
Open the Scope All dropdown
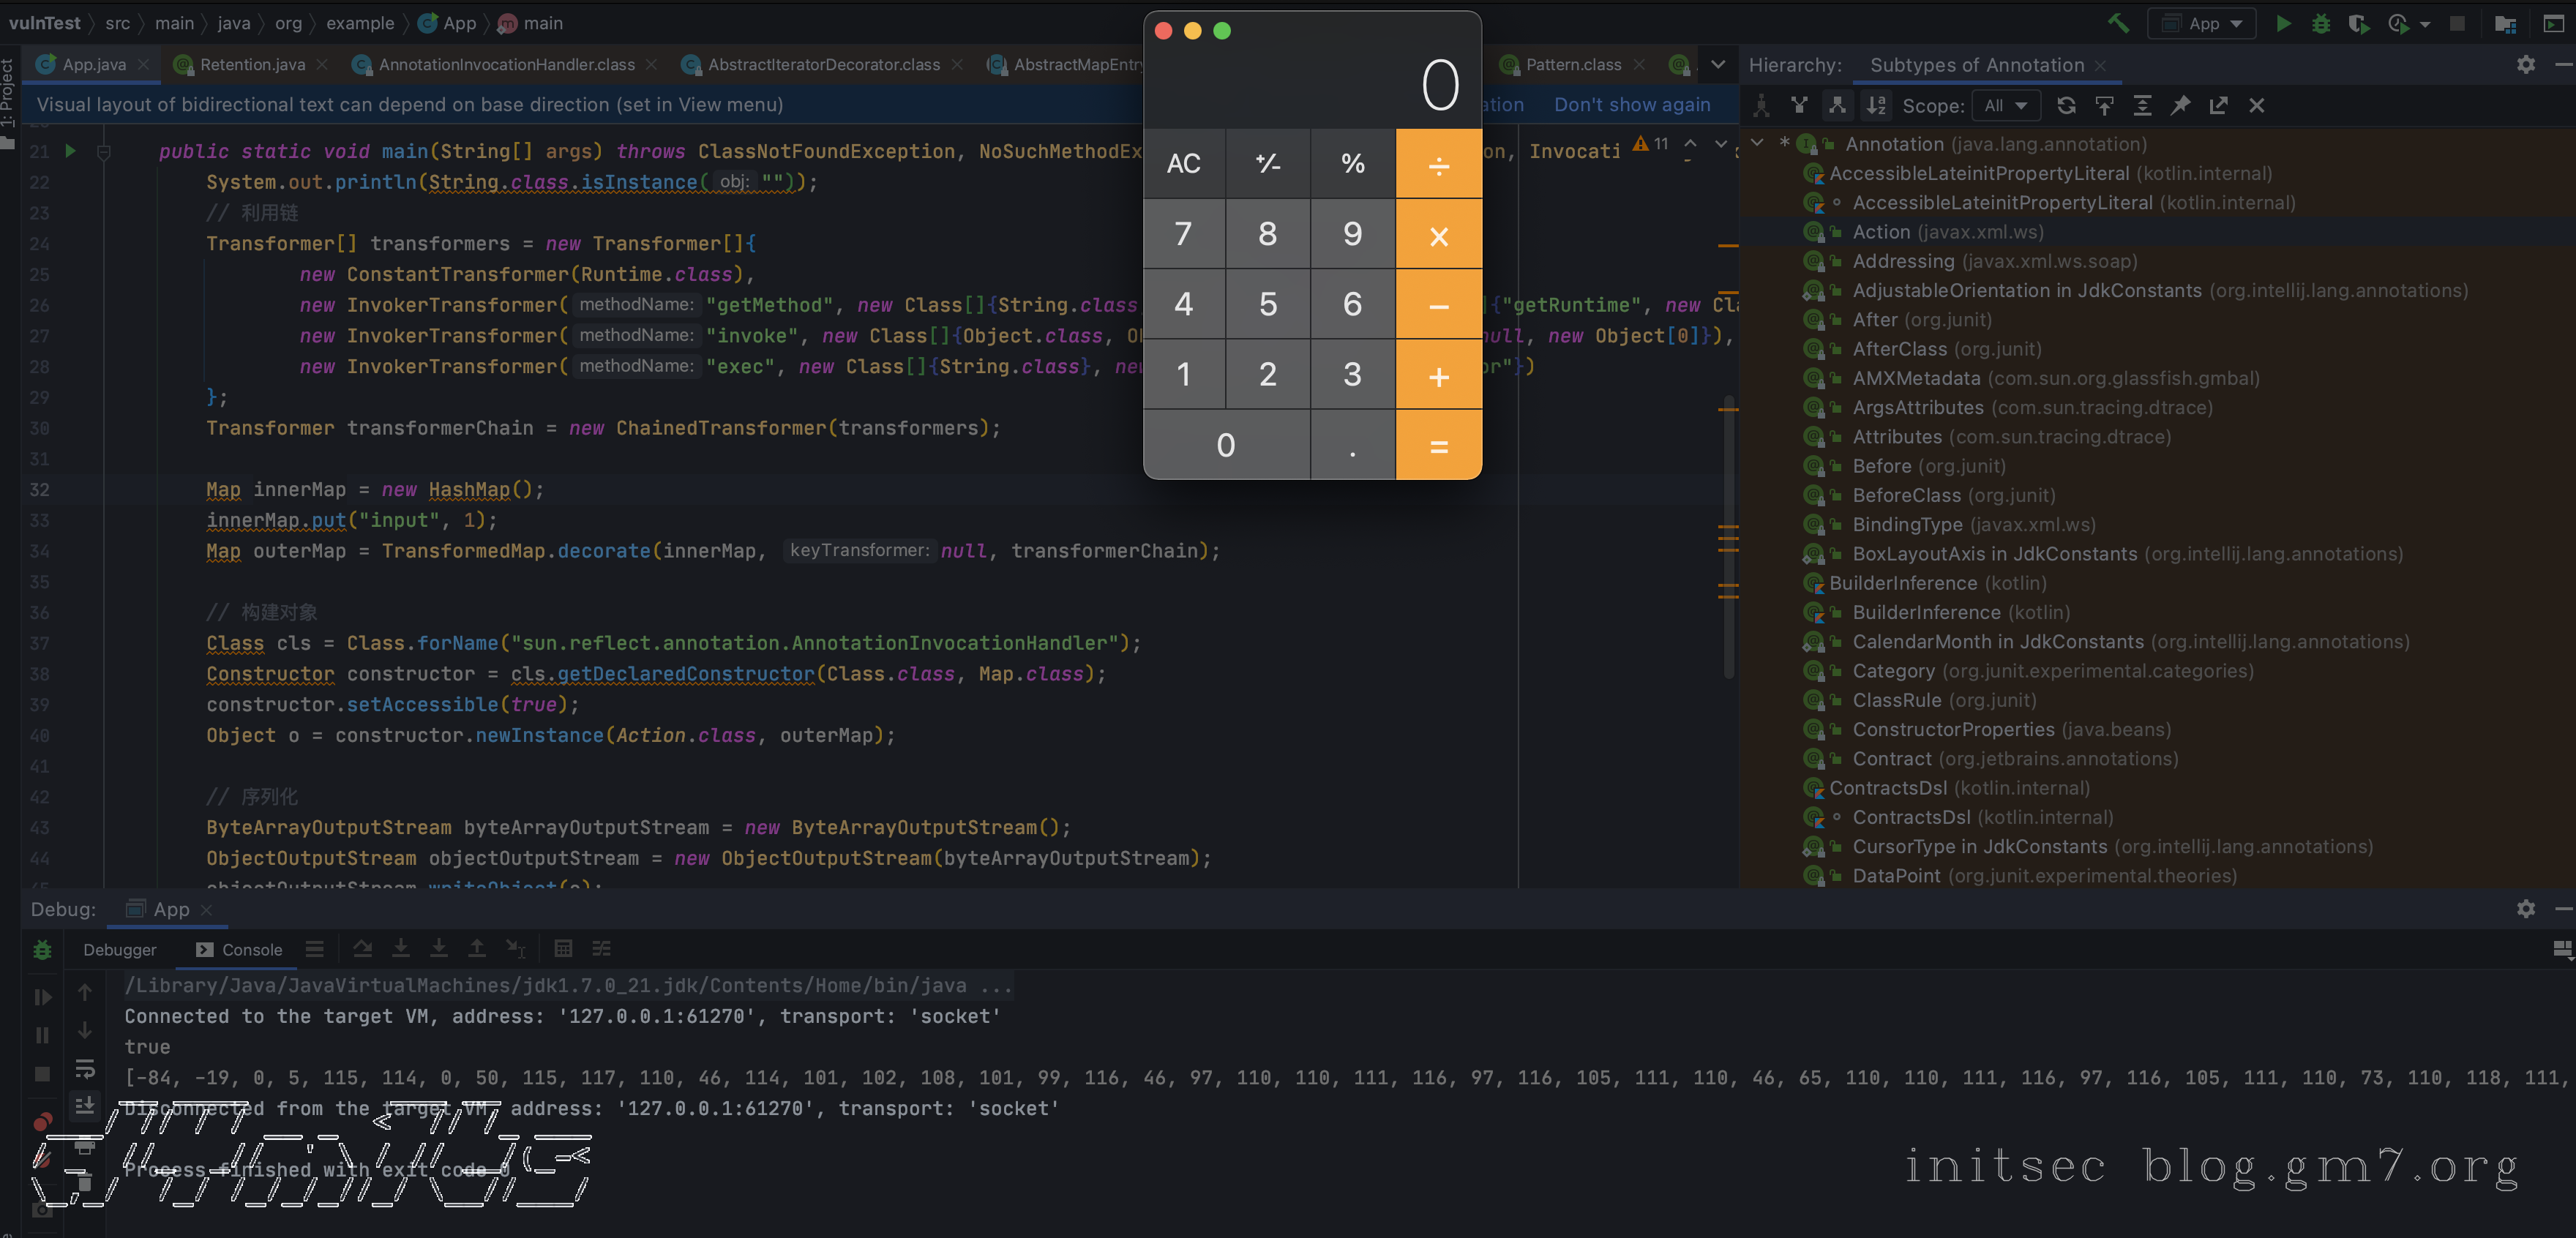pyautogui.click(x=2004, y=105)
